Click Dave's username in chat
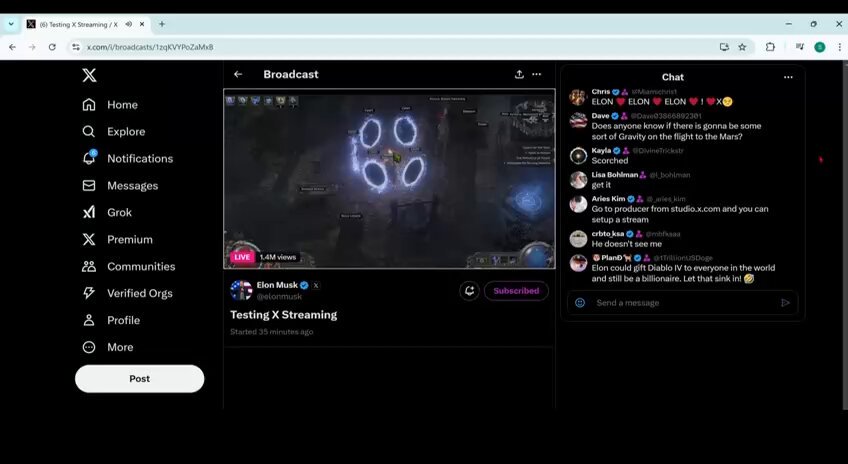 600,116
